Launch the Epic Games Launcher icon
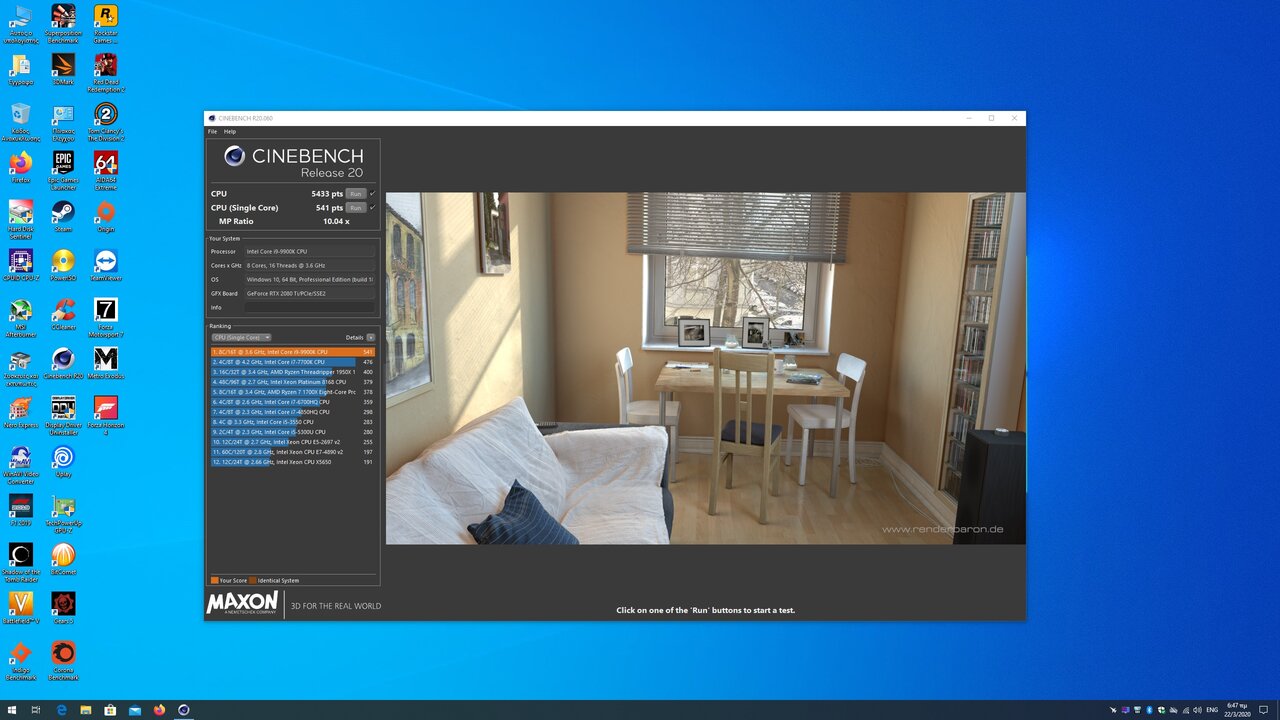The image size is (1280, 720). click(x=63, y=170)
